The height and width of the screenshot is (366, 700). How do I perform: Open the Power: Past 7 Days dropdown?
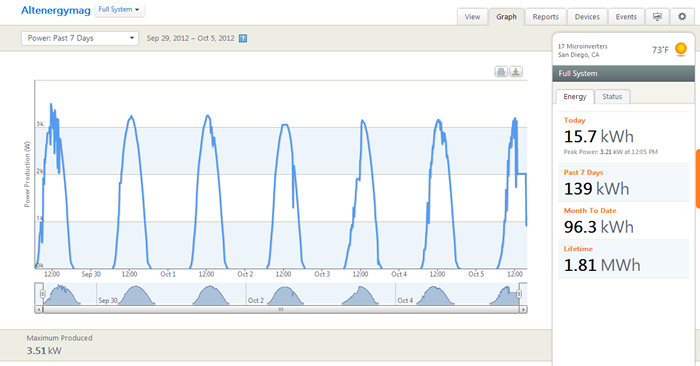pos(80,38)
